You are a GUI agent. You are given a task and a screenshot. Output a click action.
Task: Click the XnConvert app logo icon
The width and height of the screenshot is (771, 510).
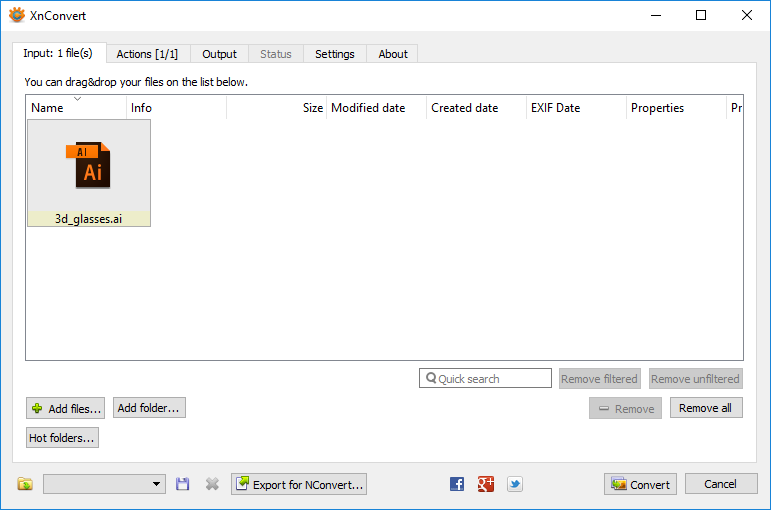pos(16,15)
